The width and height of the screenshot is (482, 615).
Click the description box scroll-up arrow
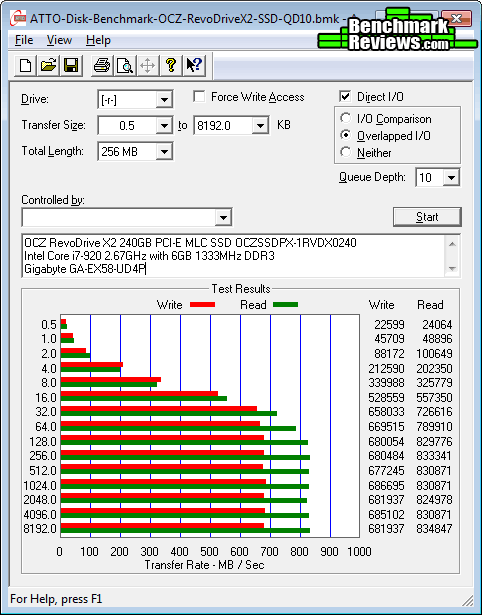pyautogui.click(x=452, y=244)
